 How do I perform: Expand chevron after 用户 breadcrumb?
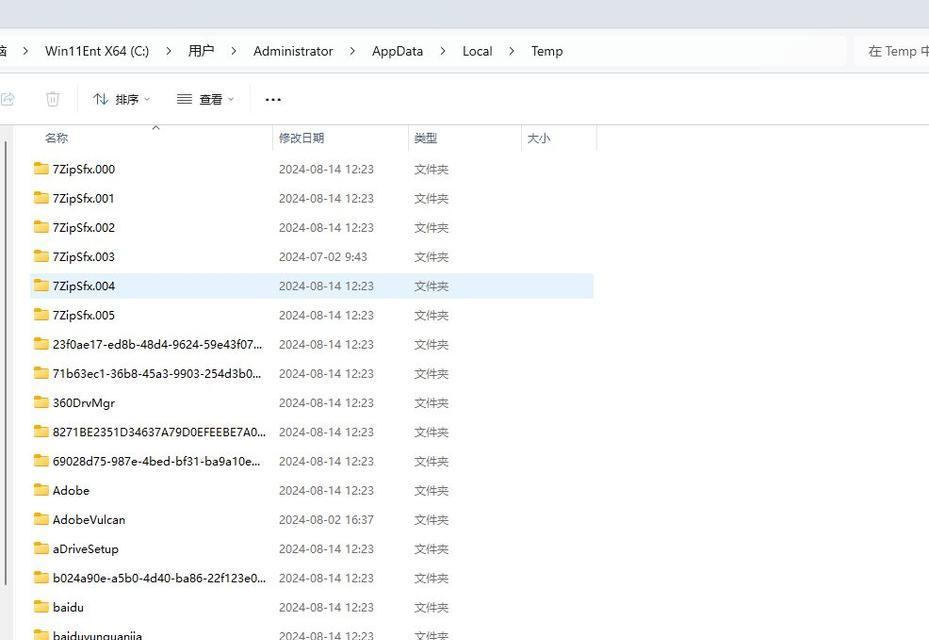(x=234, y=52)
